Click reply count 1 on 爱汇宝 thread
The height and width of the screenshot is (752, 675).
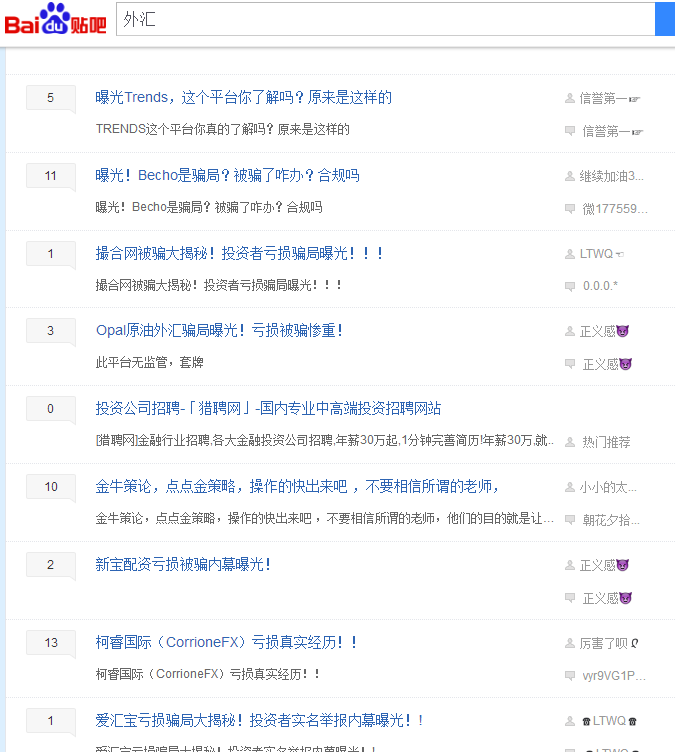tap(50, 721)
